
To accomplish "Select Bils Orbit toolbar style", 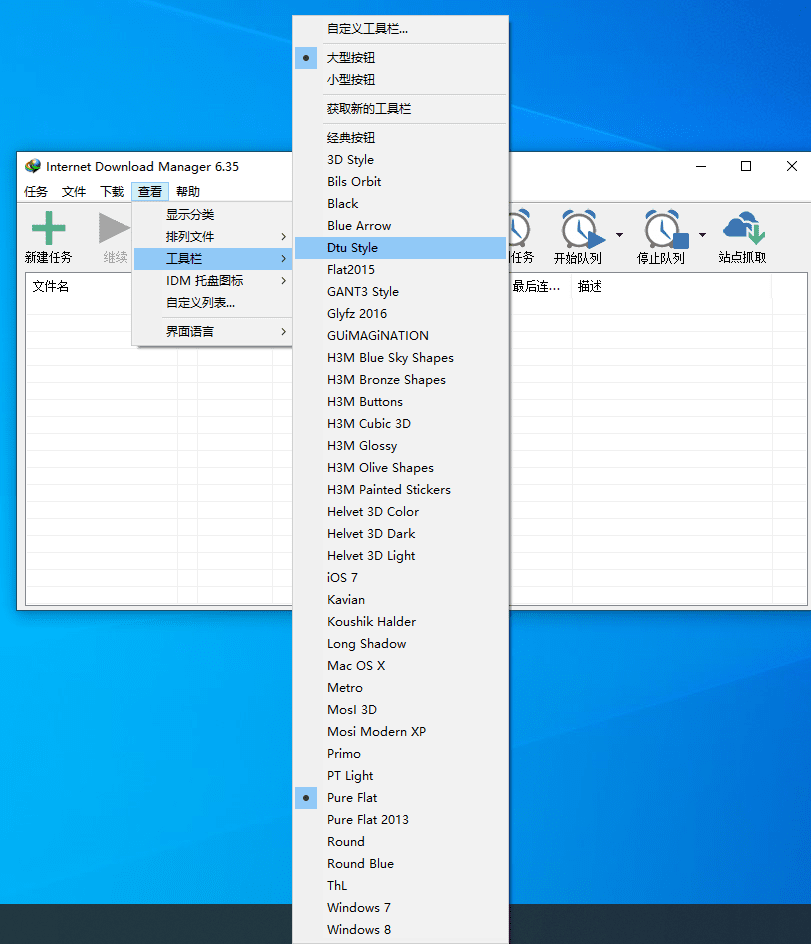I will click(400, 182).
